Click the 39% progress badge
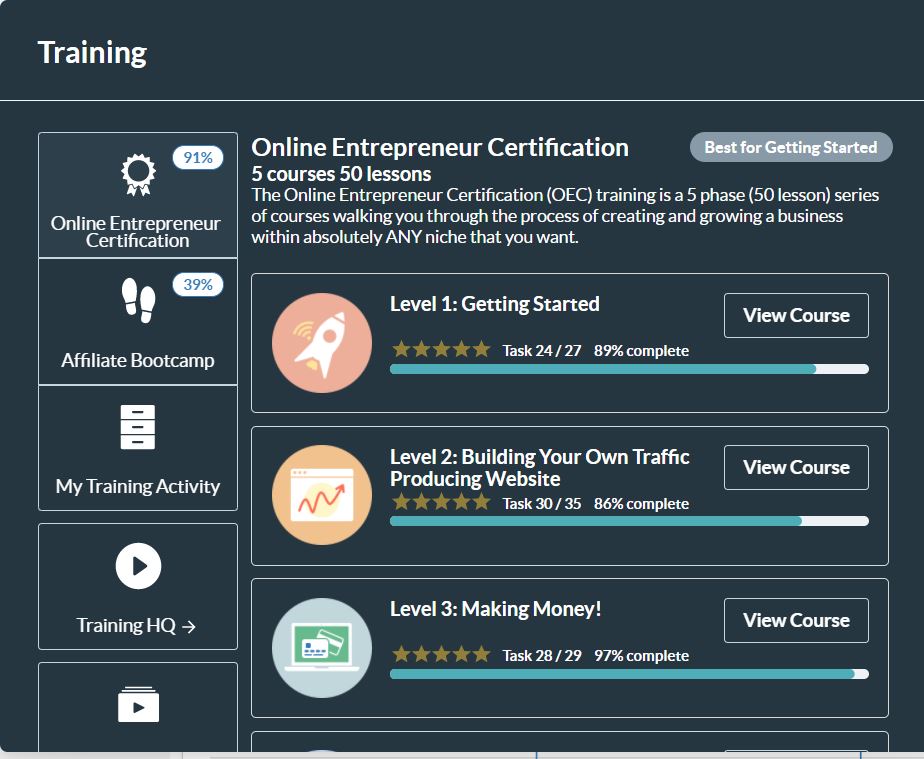This screenshot has width=924, height=759. pos(198,285)
